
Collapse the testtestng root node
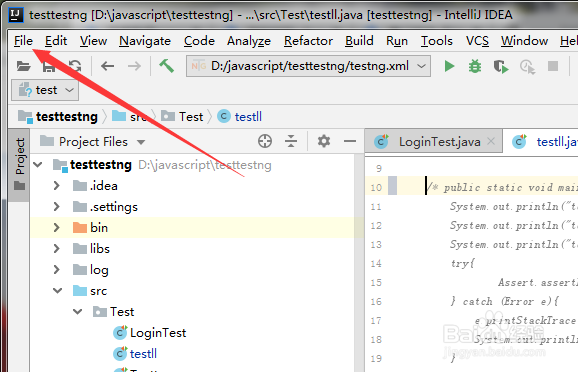(38, 165)
